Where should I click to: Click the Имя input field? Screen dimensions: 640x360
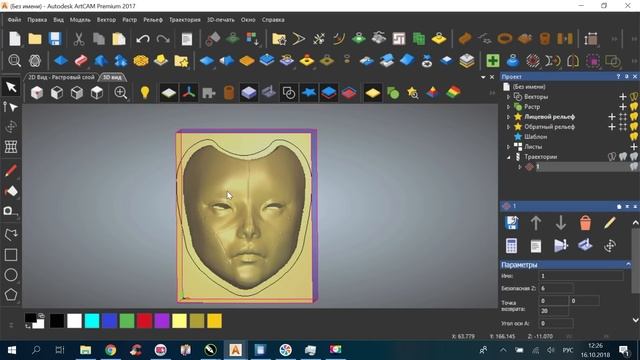[581, 276]
